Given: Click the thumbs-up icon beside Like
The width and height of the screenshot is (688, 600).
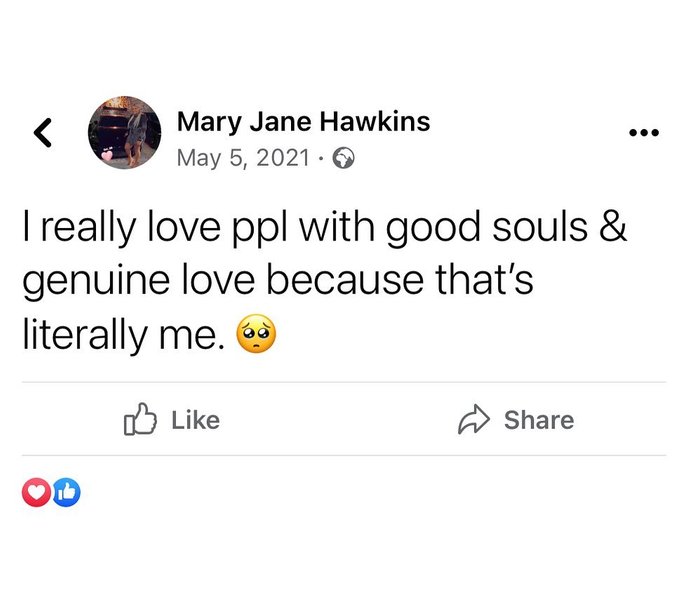Looking at the screenshot, I should coord(139,420).
